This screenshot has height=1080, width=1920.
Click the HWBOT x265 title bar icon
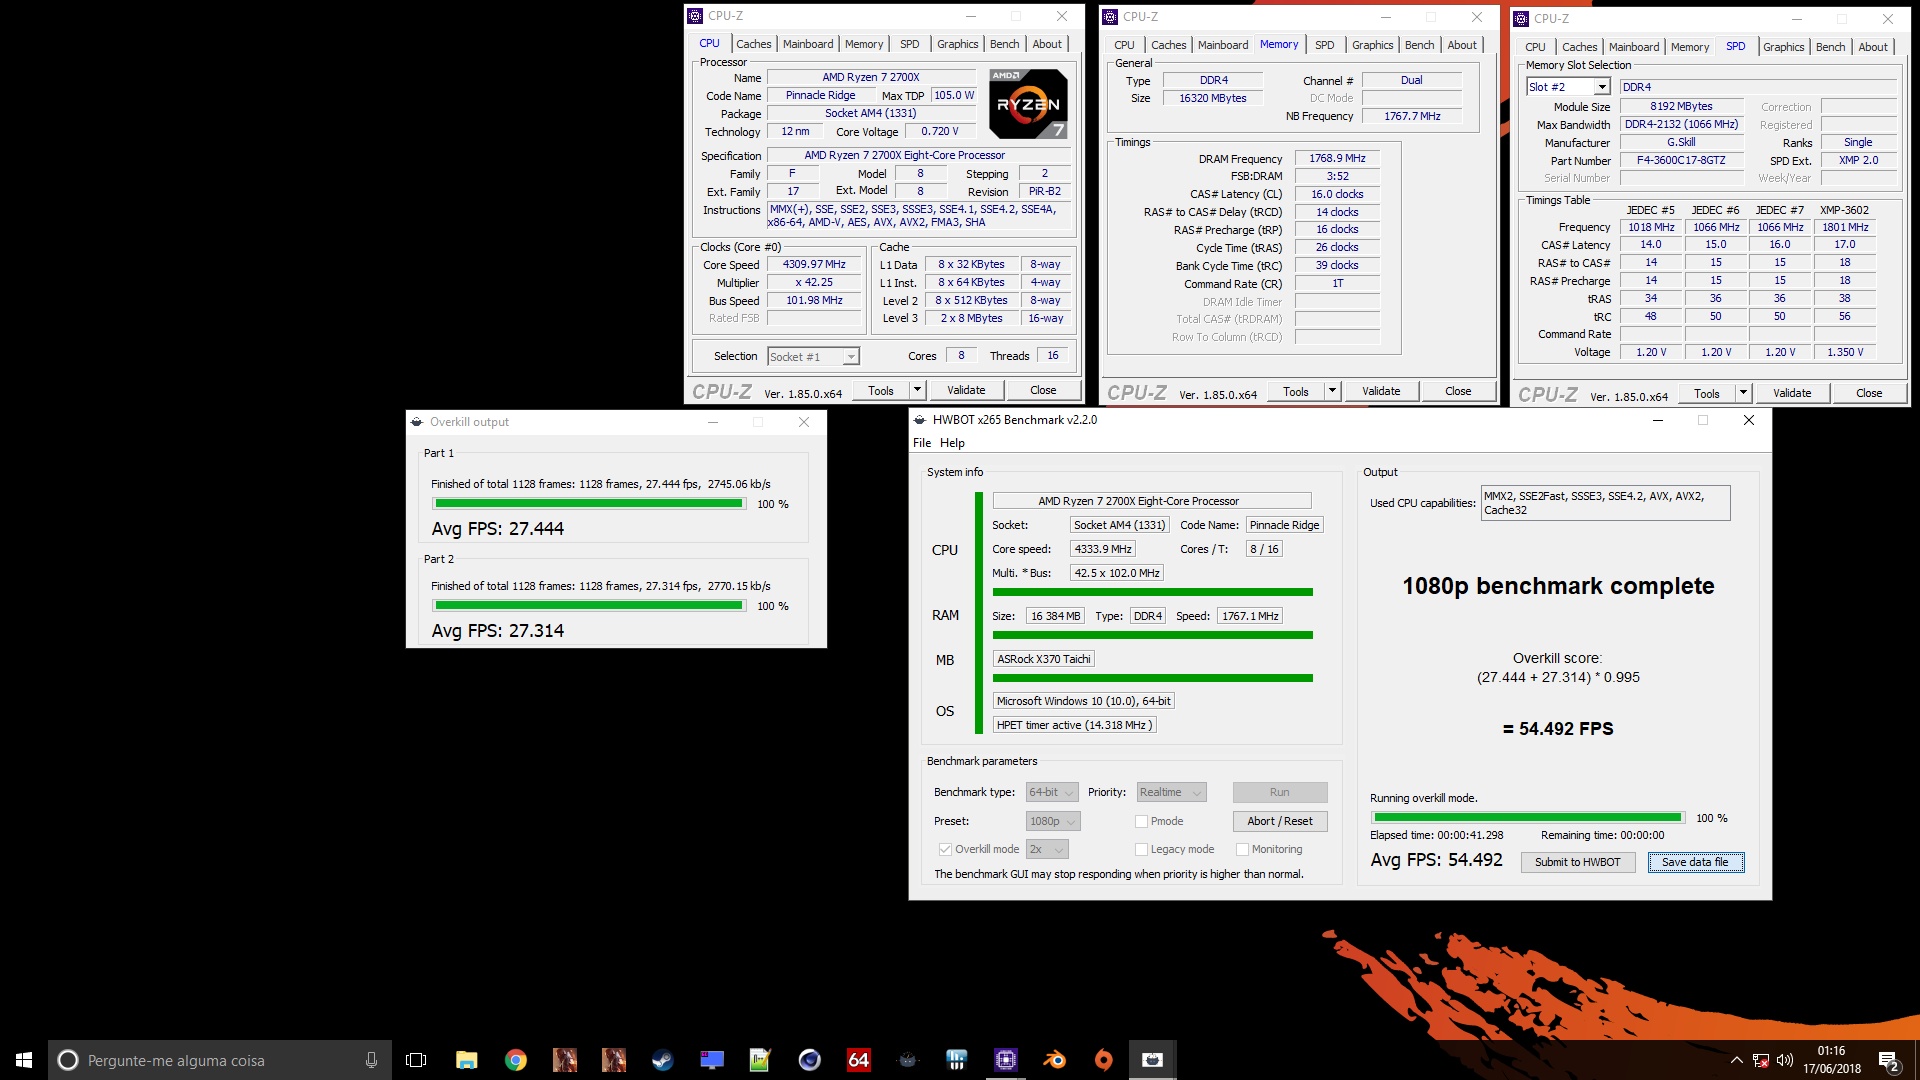click(x=920, y=420)
